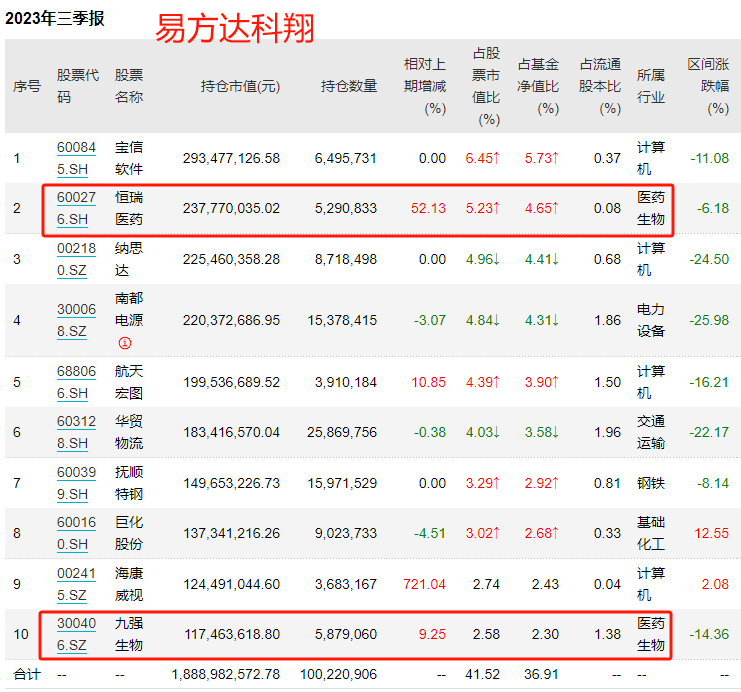Click the 相对上期增减(%) column header
The height and width of the screenshot is (692, 741).
(x=425, y=86)
